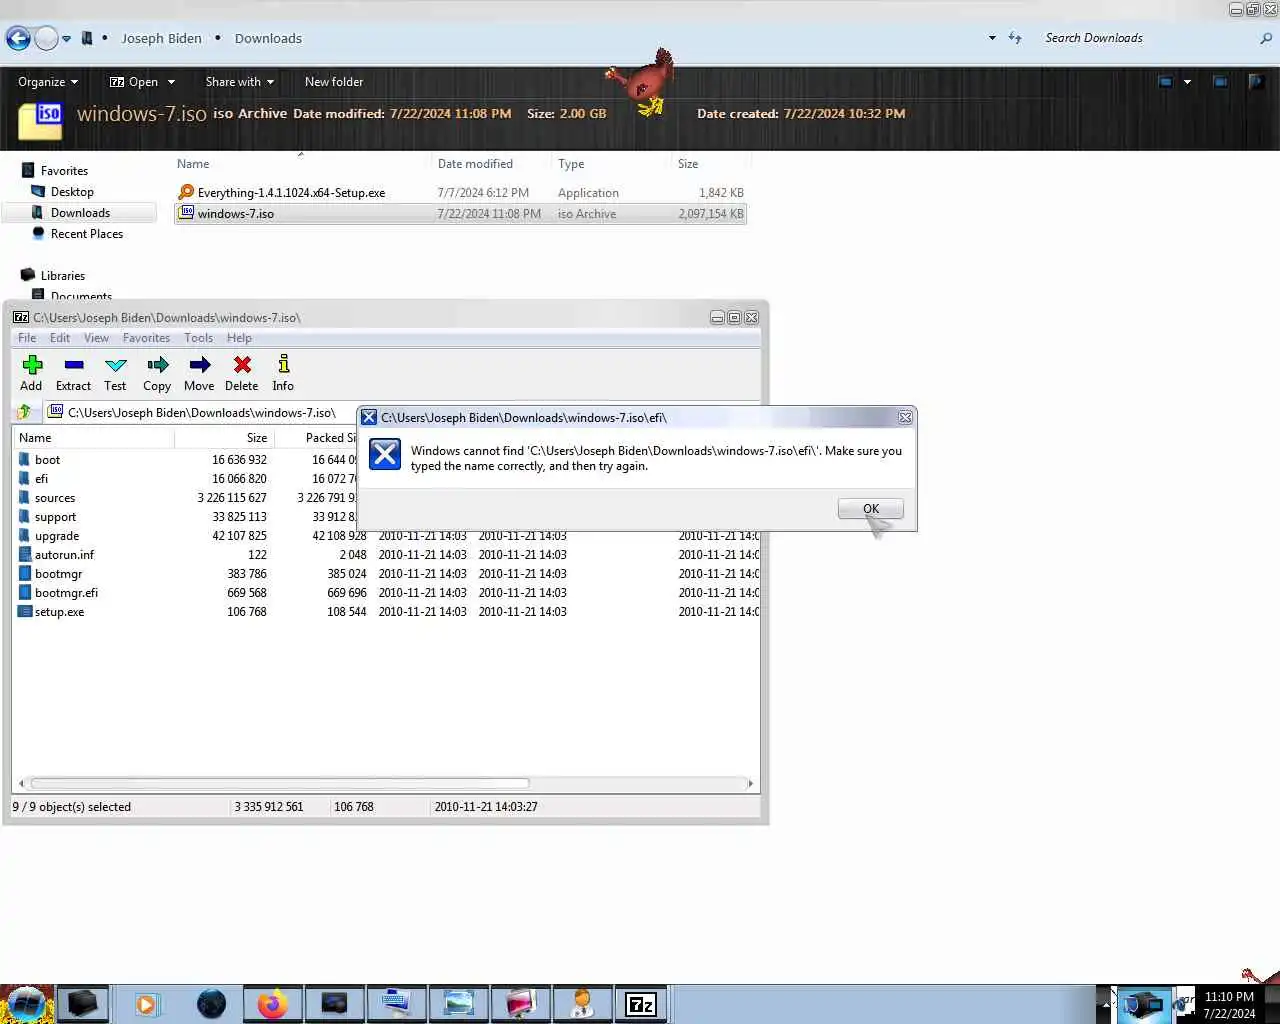This screenshot has width=1280, height=1024.
Task: Open the Share with dropdown
Action: pyautogui.click(x=239, y=82)
